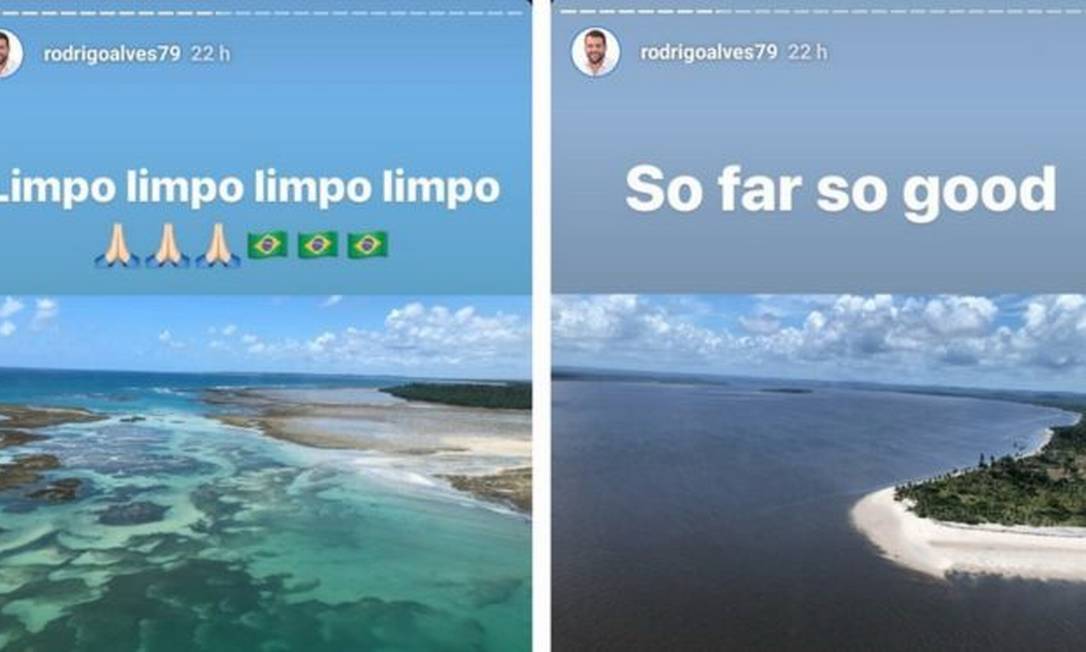This screenshot has width=1086, height=652.
Task: Click the first Brazil flag emoji
Action: (x=267, y=245)
